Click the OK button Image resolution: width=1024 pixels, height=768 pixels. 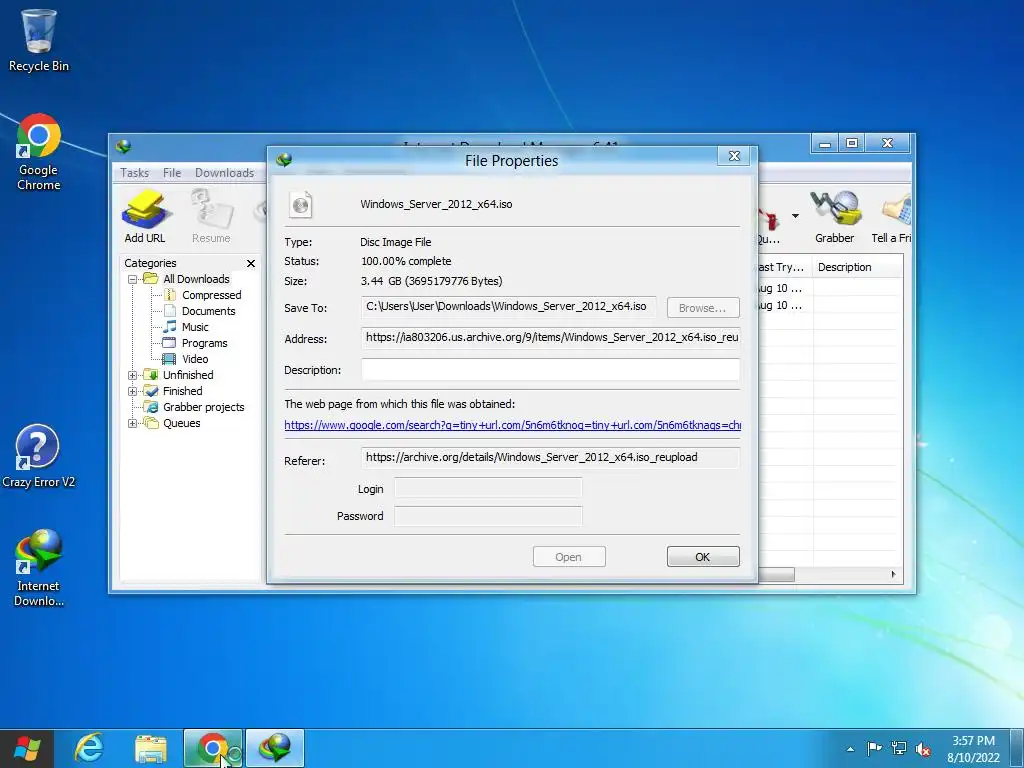[703, 557]
